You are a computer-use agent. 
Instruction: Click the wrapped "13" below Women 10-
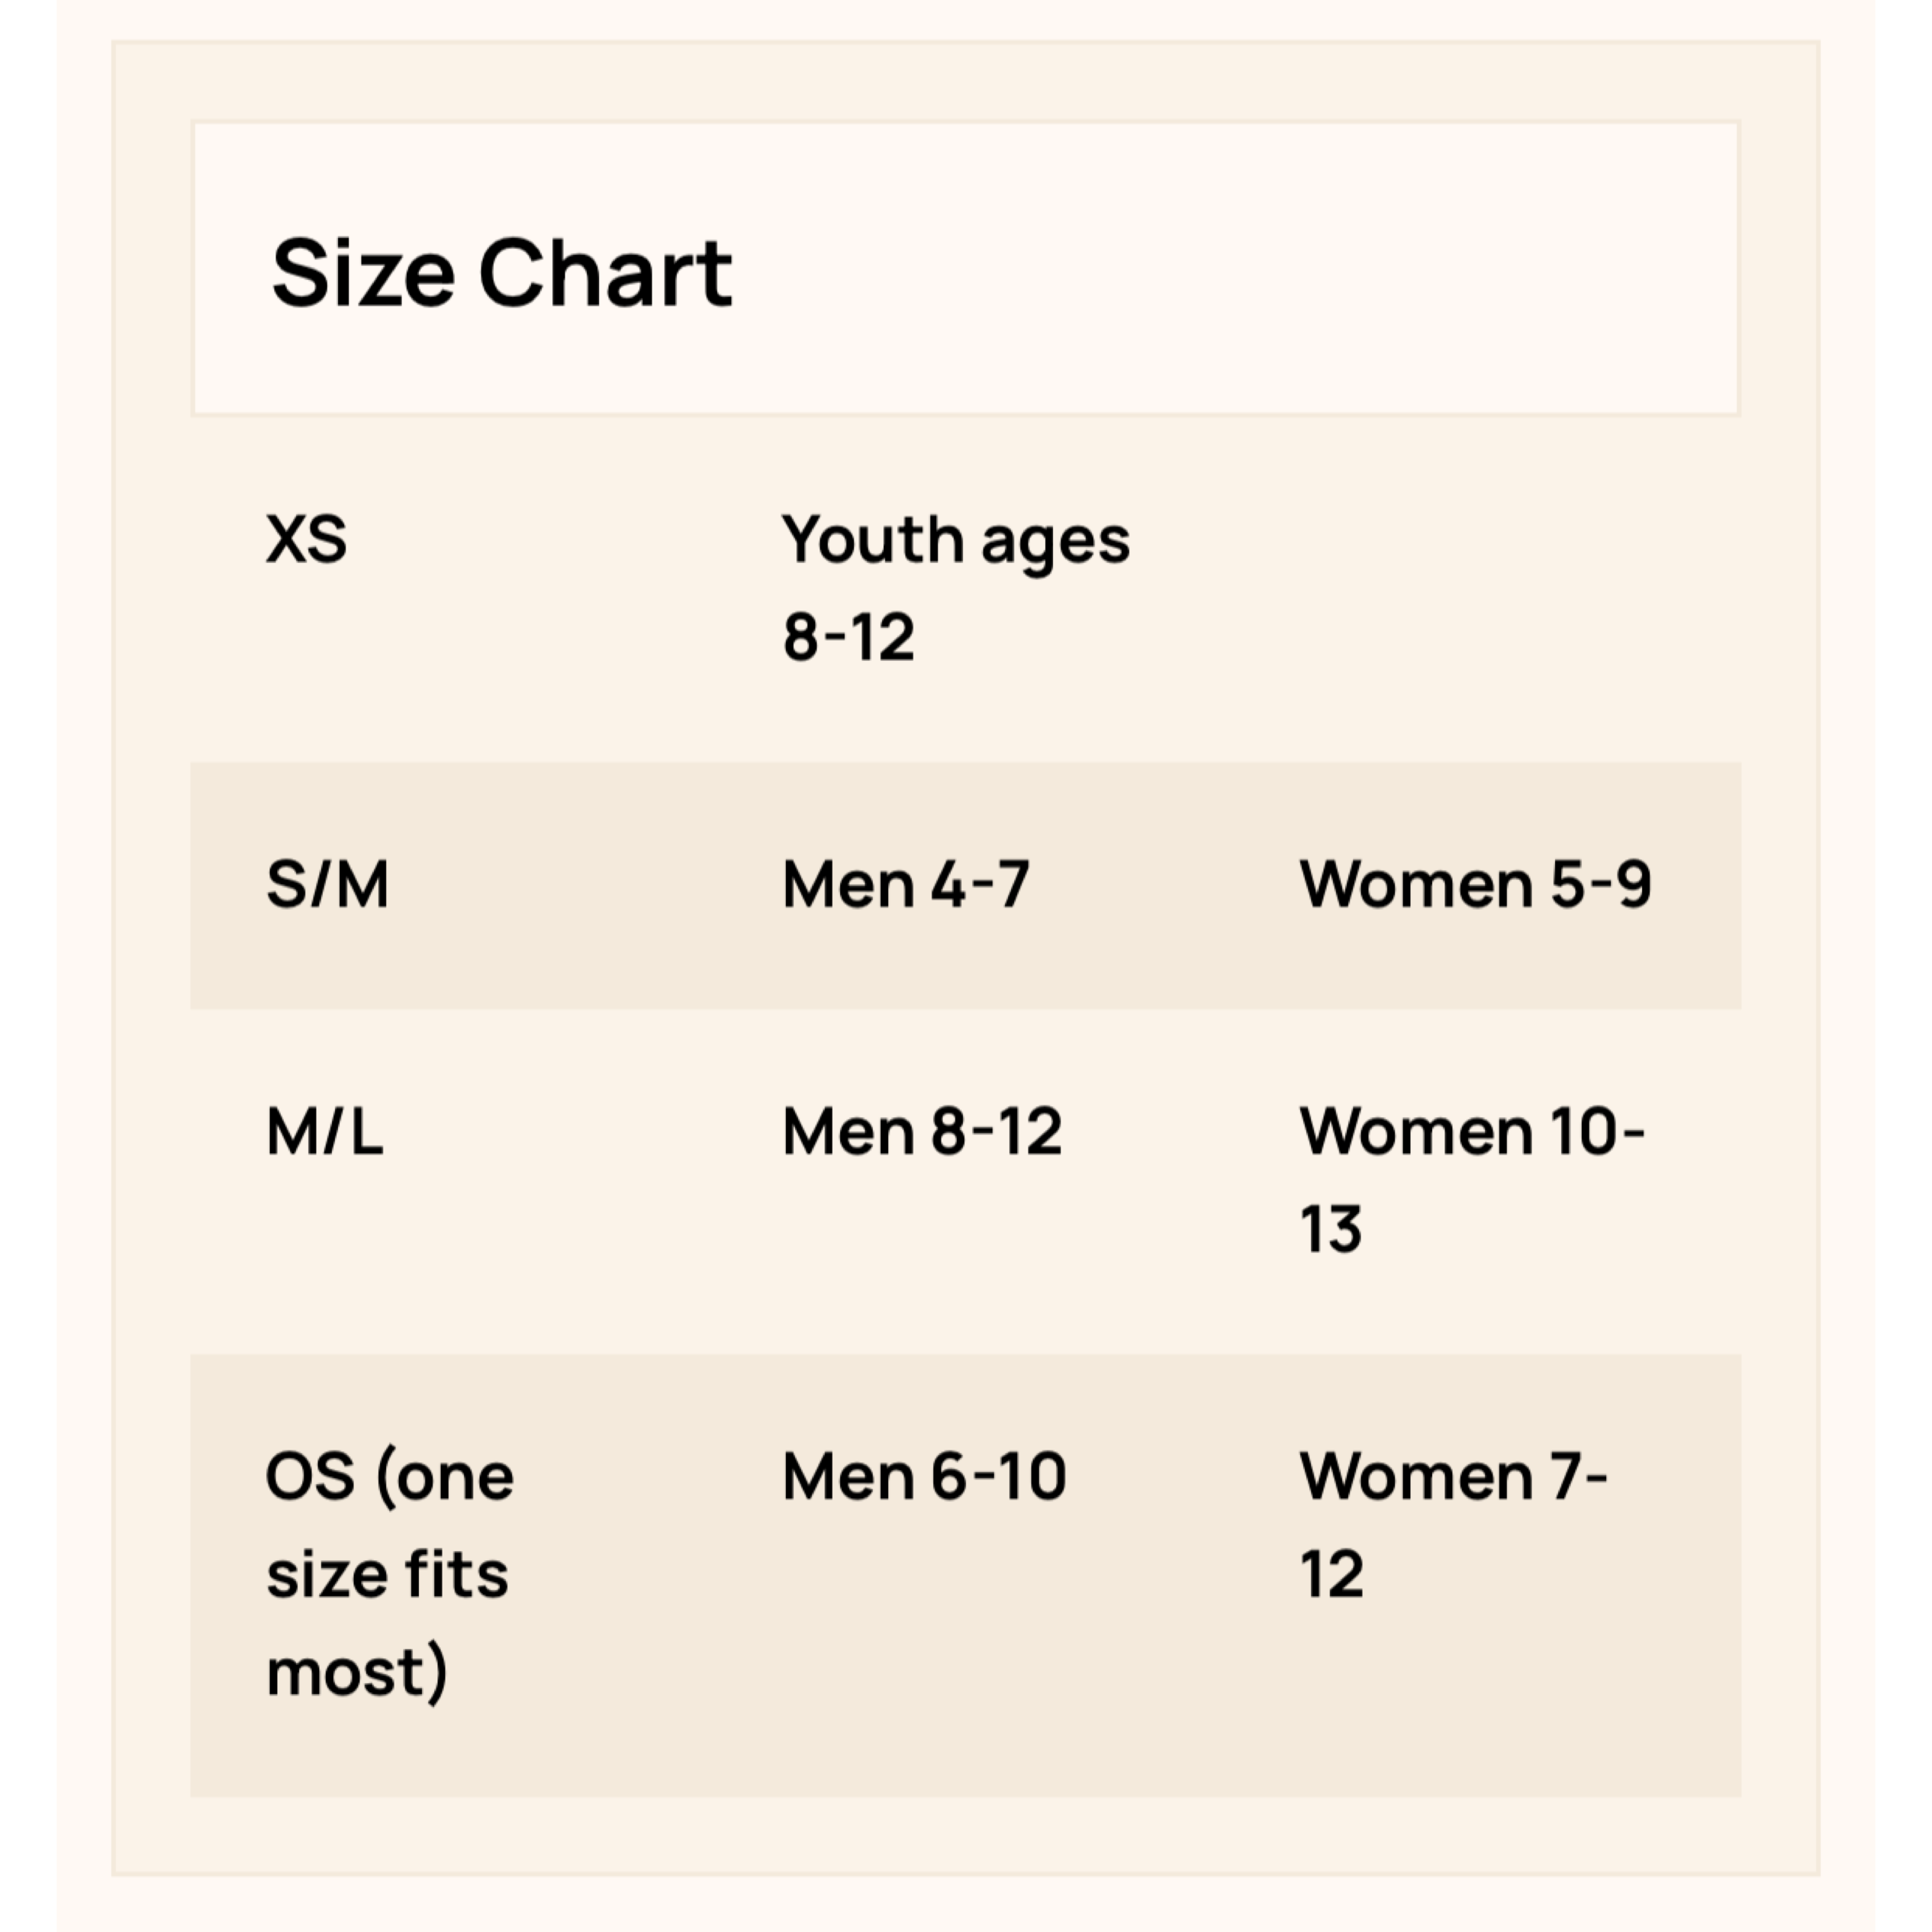tap(1331, 1230)
